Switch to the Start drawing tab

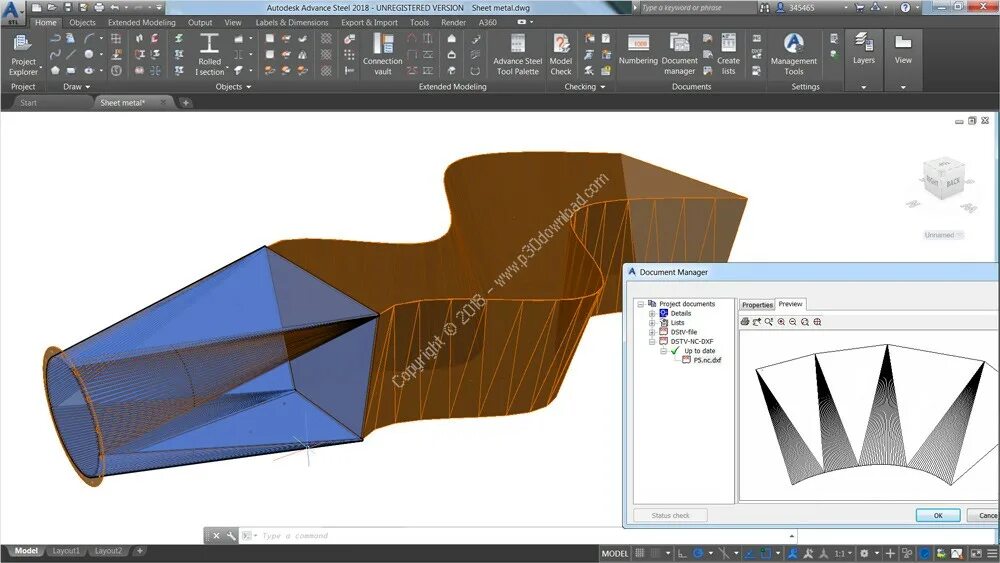click(28, 103)
